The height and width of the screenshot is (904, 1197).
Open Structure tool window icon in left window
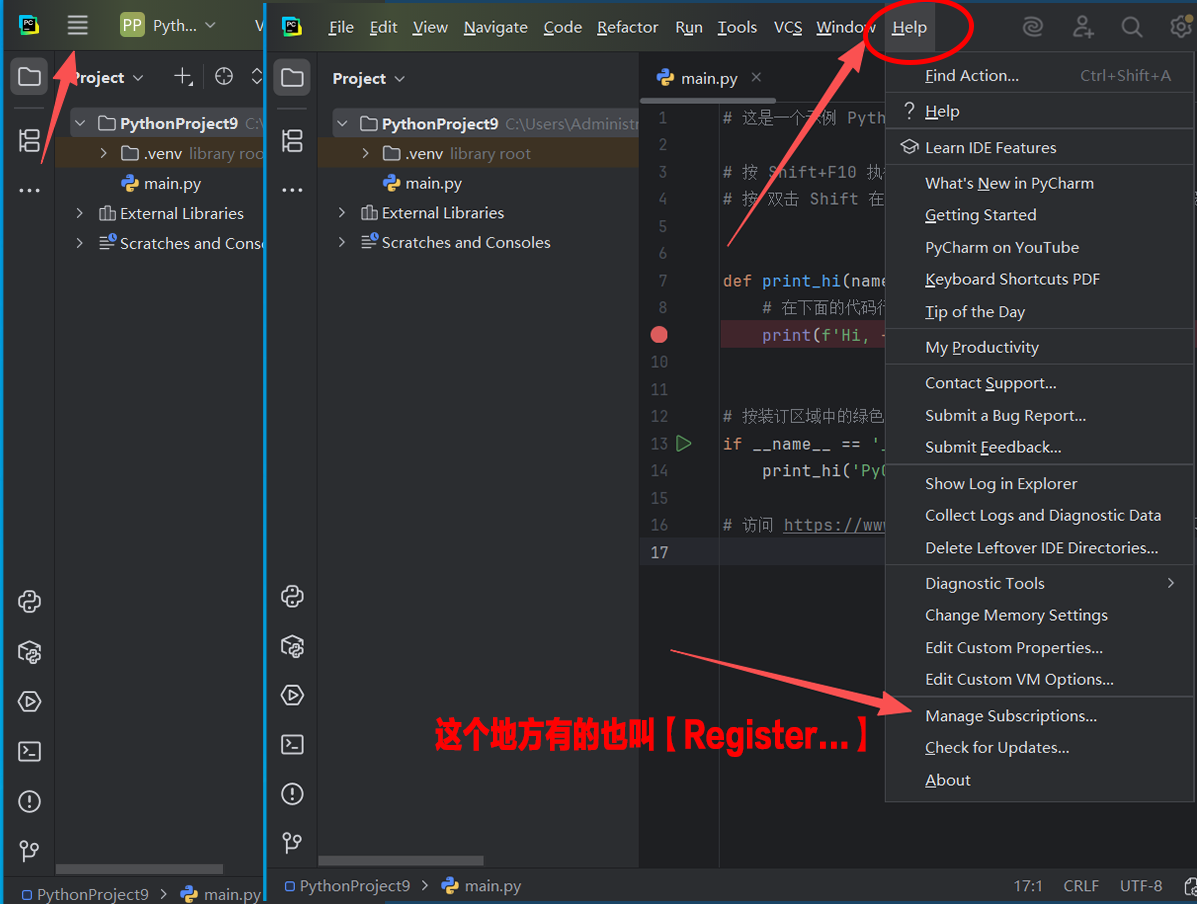tap(29, 140)
